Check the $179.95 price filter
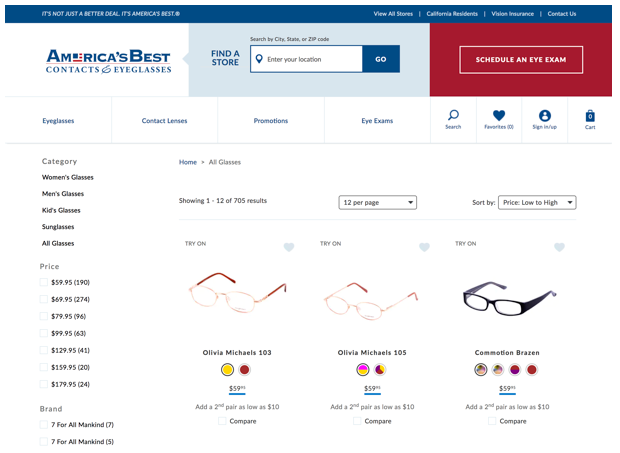620x453 pixels. [44, 384]
